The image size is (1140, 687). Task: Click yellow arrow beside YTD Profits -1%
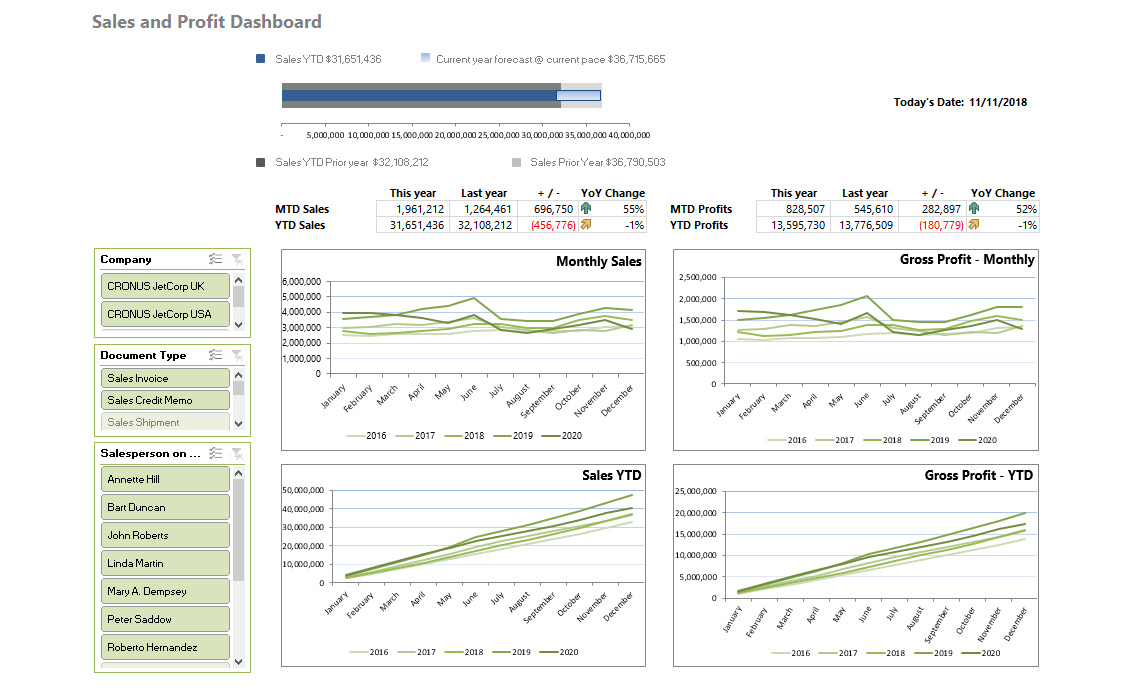click(x=974, y=225)
